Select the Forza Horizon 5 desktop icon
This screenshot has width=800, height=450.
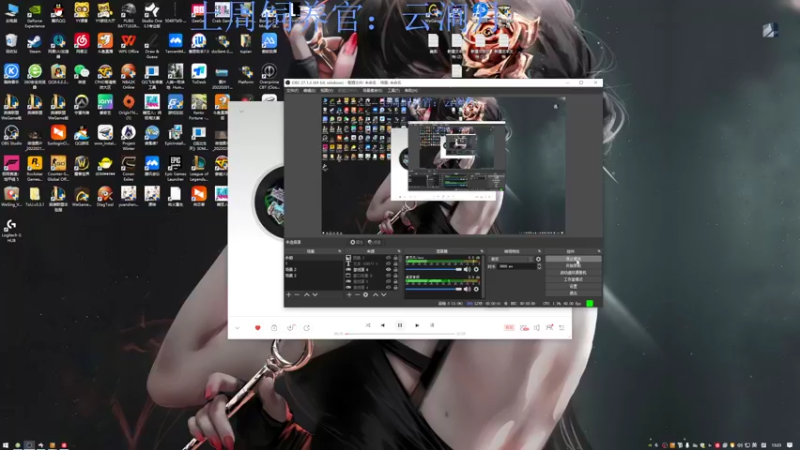click(11, 168)
